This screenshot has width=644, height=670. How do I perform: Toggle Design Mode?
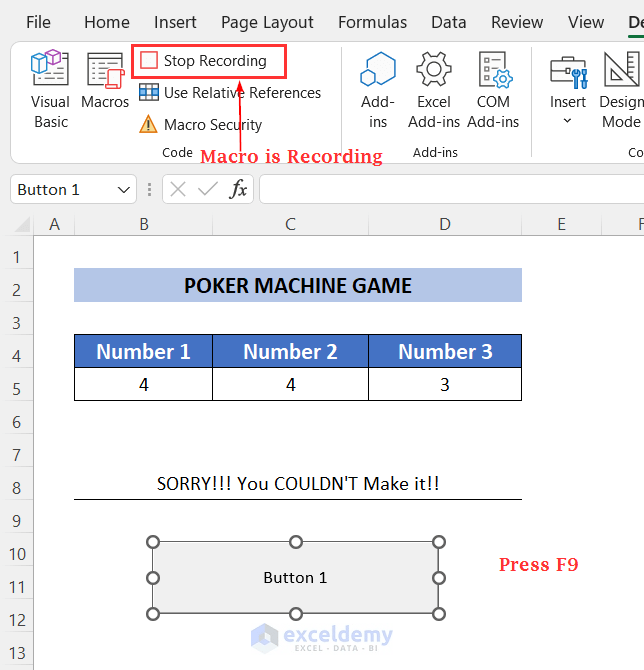coord(621,90)
